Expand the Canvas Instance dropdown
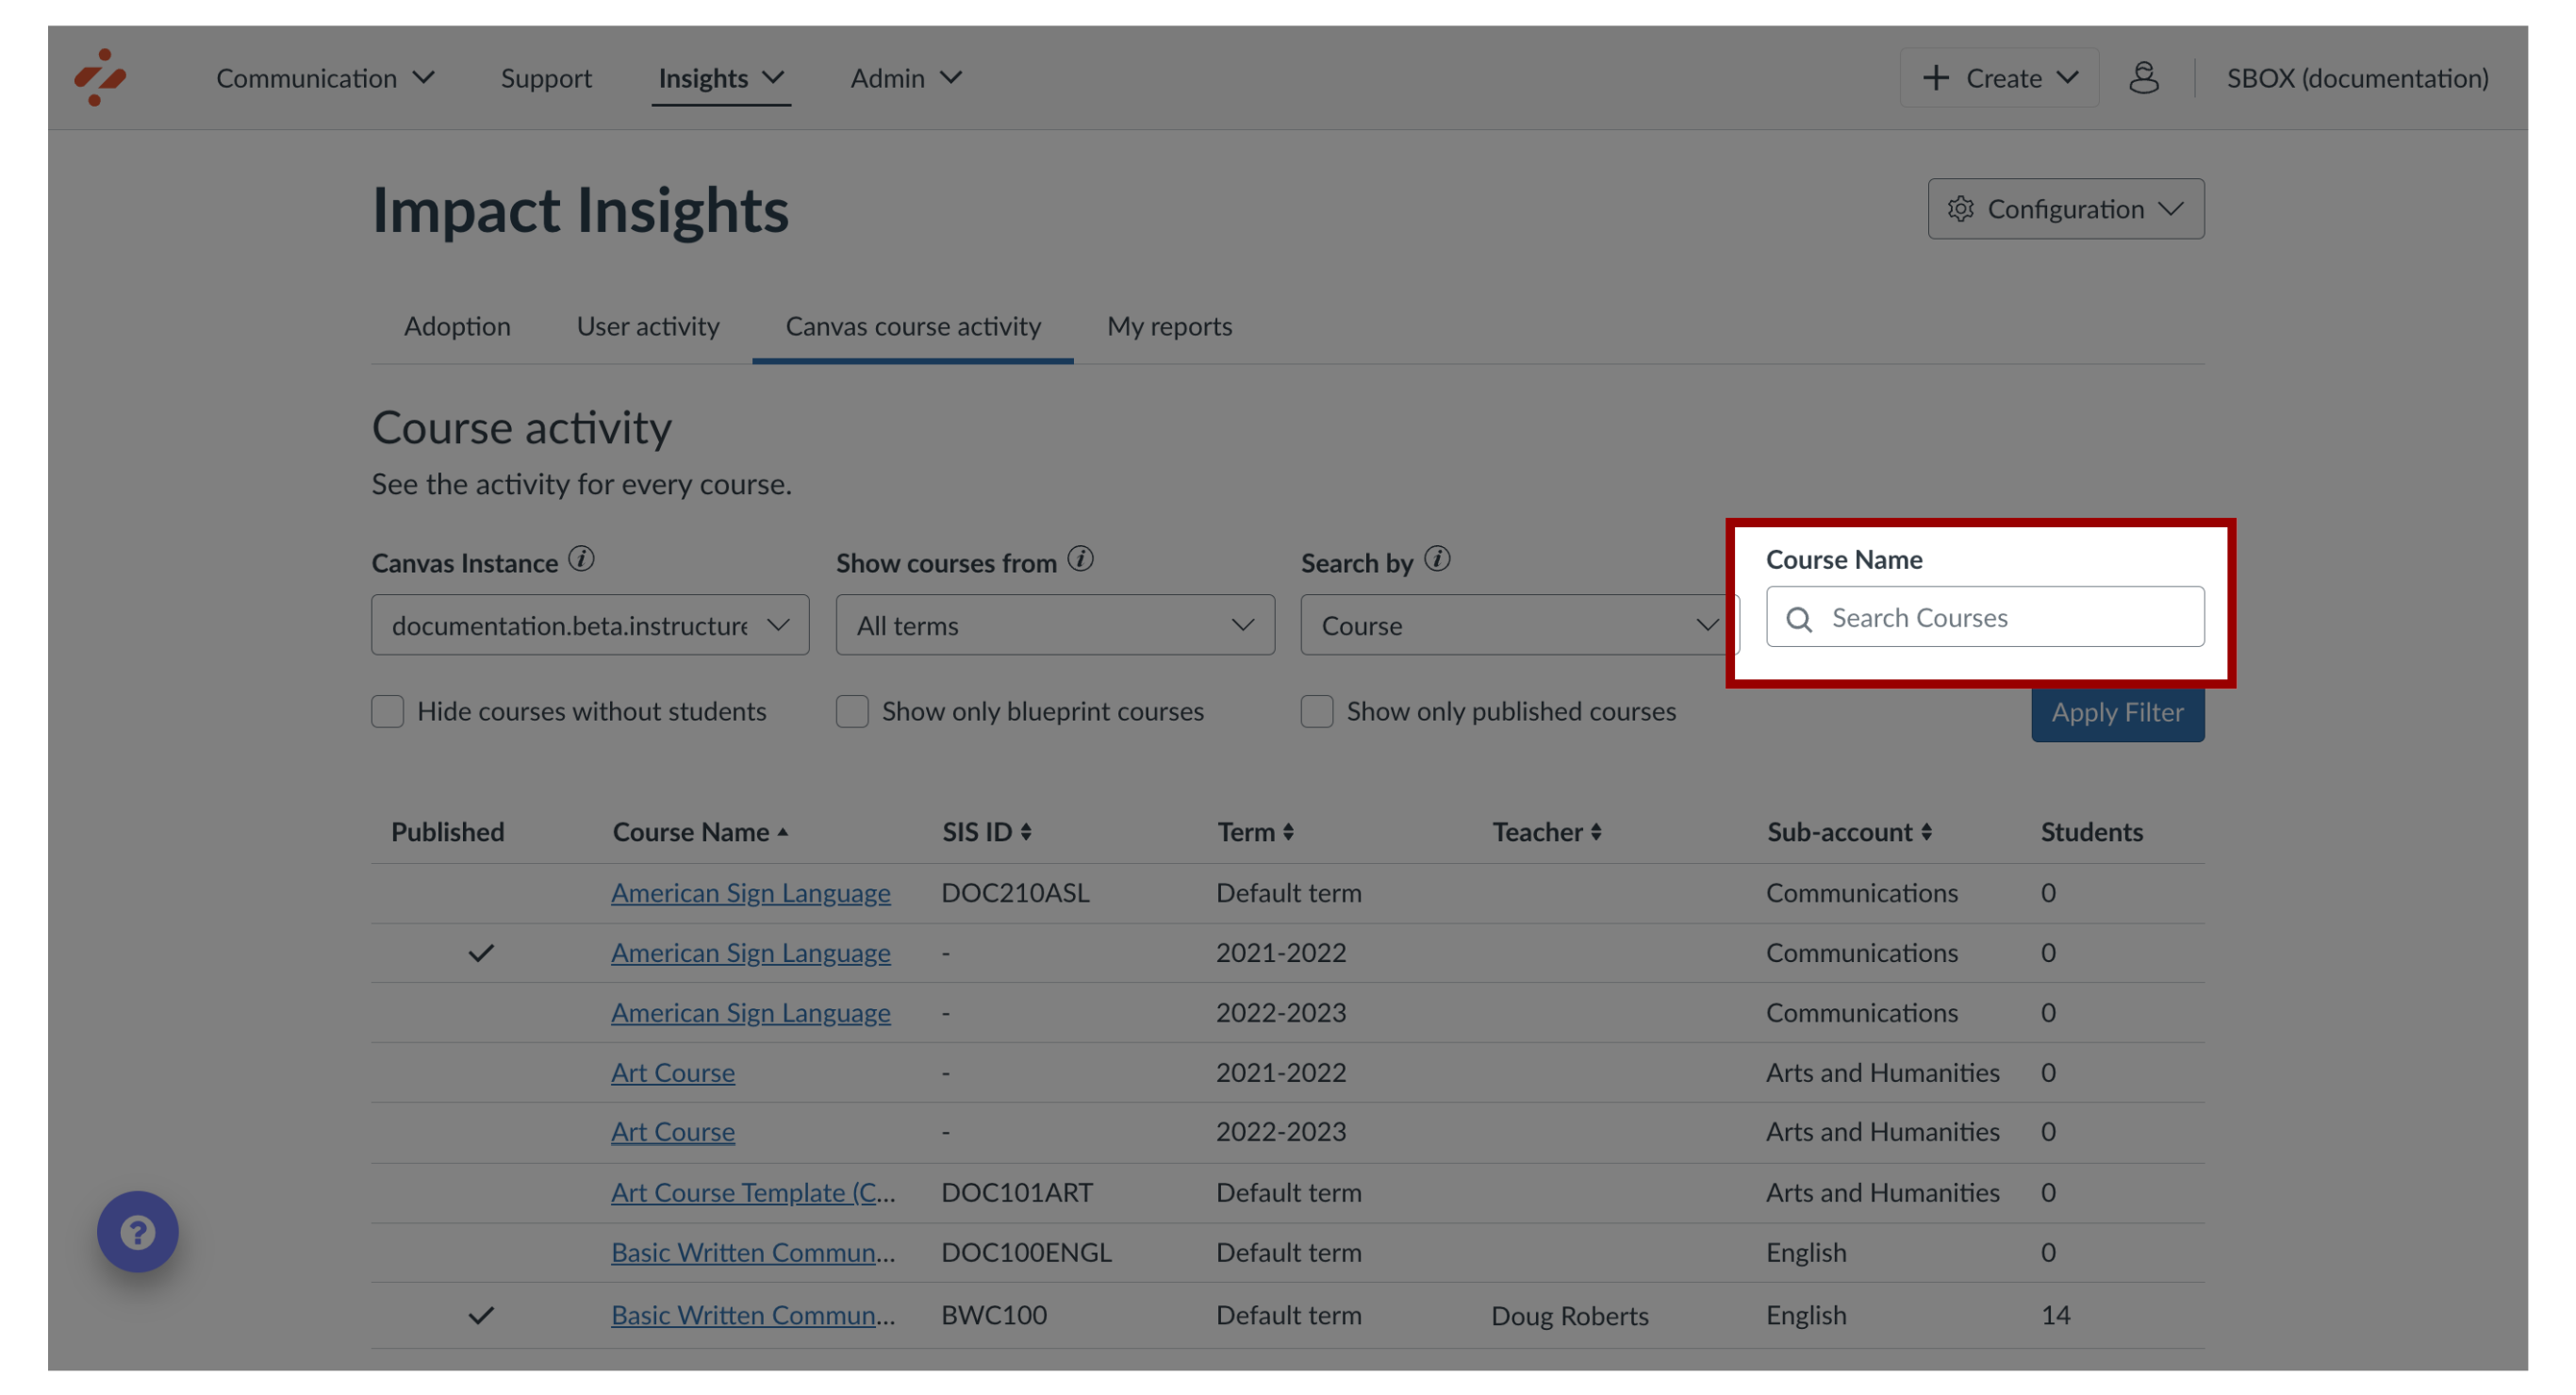 (x=590, y=625)
